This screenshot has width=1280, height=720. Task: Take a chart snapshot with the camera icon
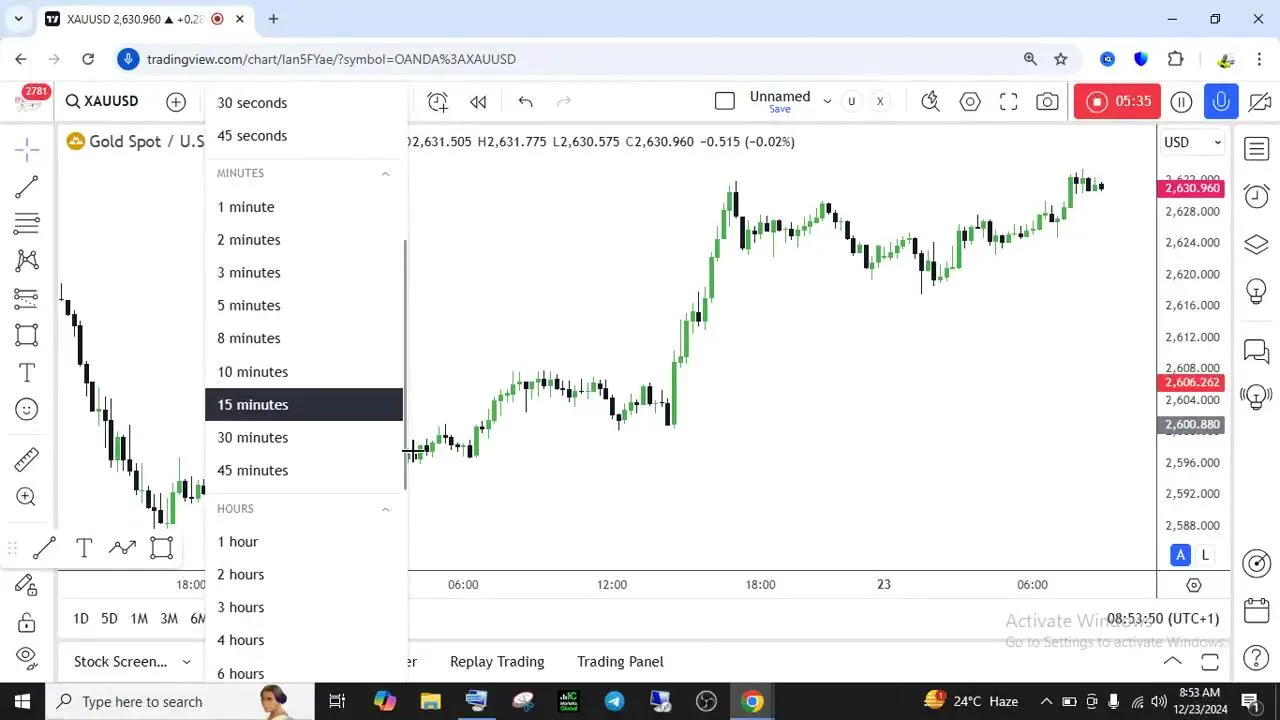click(1047, 101)
